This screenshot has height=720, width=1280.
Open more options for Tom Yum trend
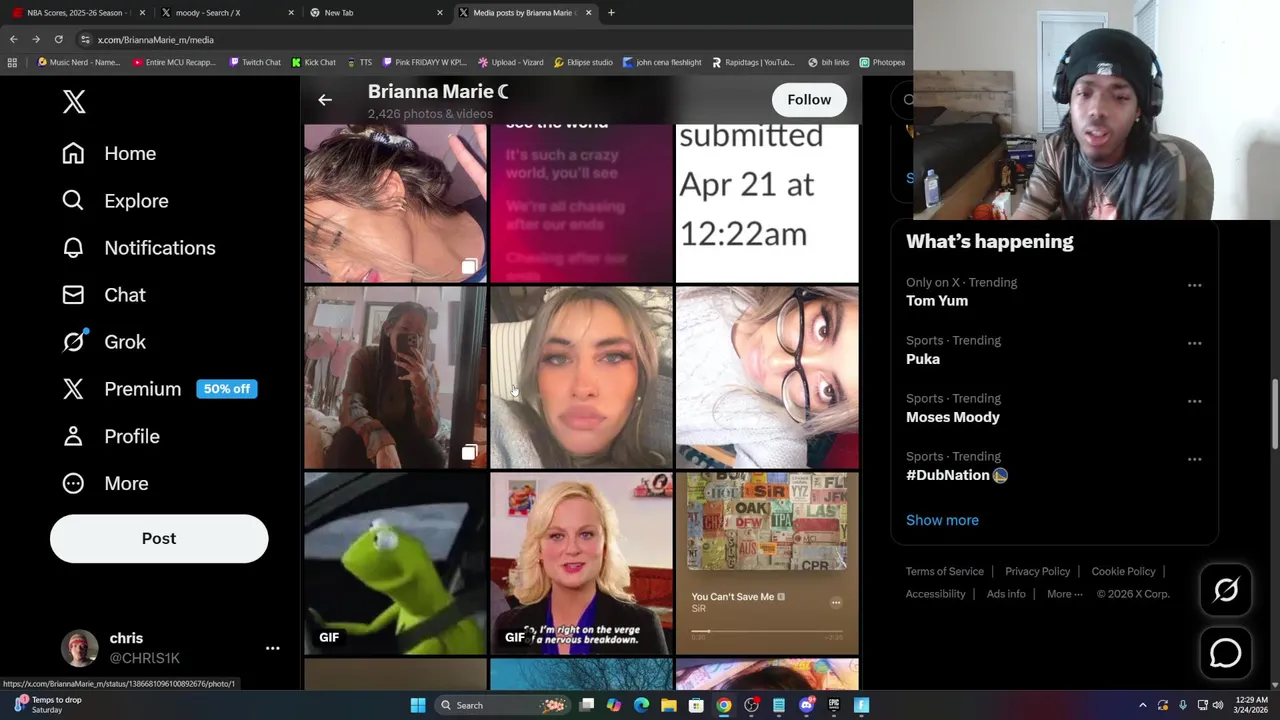[x=1194, y=285]
